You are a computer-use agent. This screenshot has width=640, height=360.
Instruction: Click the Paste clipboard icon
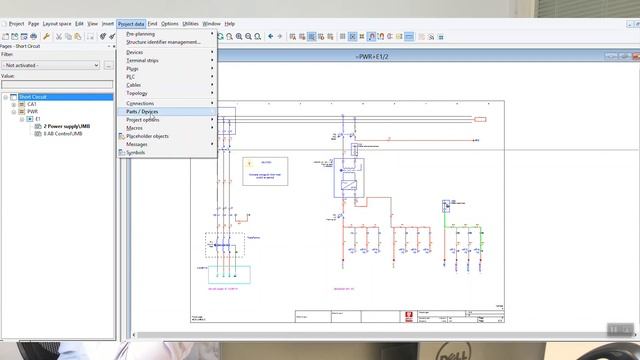78,37
